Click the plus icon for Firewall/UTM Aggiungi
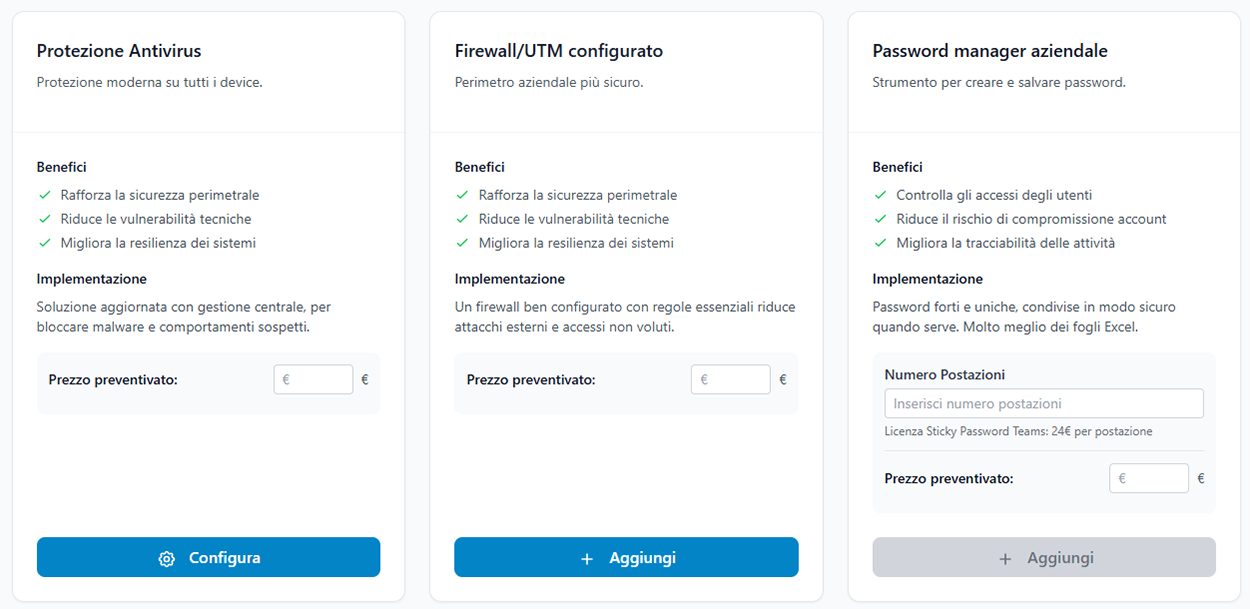Viewport: 1250px width, 609px height. pyautogui.click(x=587, y=559)
